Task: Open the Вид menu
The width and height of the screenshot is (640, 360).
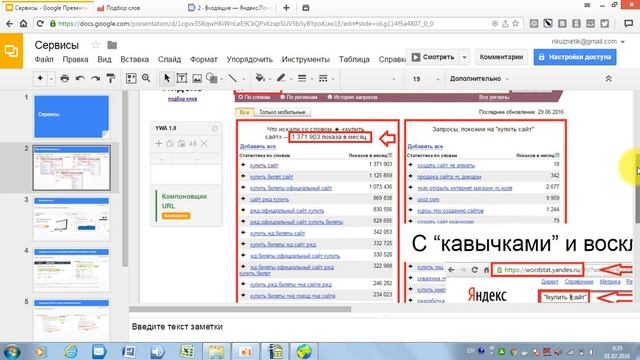Action: [x=104, y=60]
